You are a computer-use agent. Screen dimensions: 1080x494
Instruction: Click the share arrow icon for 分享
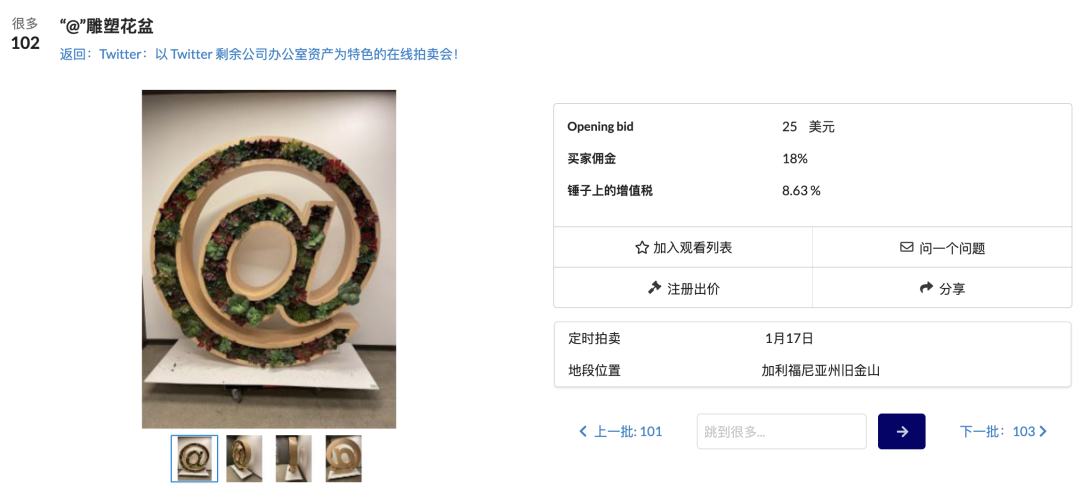(926, 288)
